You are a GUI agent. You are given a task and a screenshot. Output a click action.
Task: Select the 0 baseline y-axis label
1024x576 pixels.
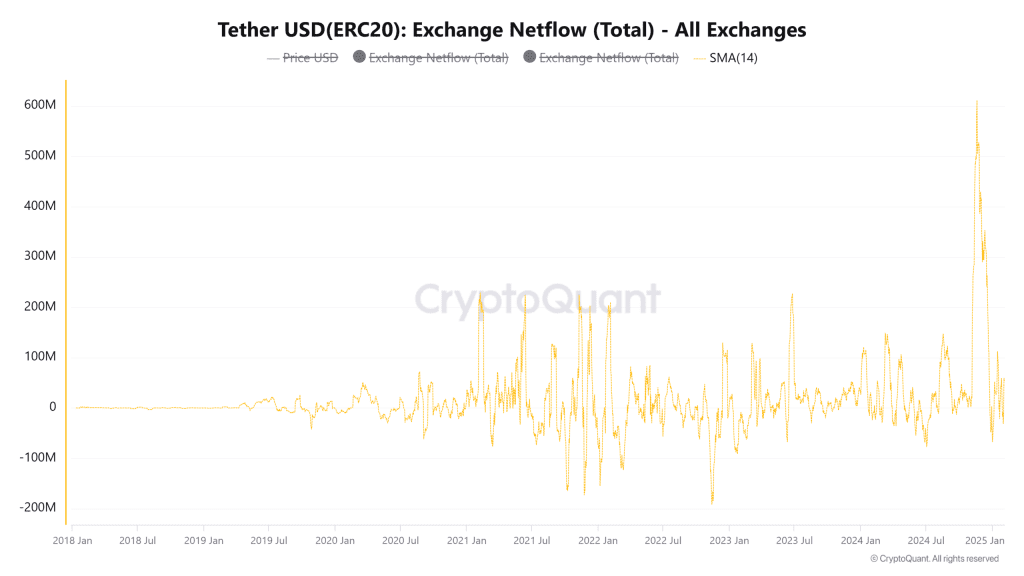coord(52,407)
